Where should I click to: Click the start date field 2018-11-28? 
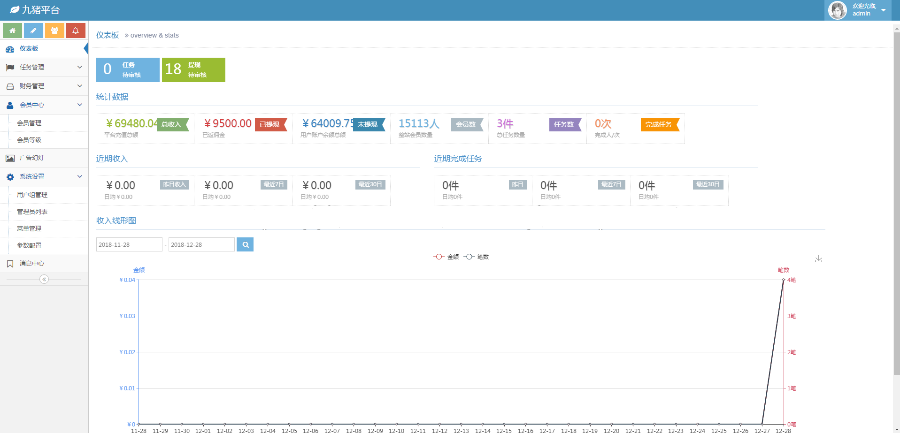click(129, 244)
